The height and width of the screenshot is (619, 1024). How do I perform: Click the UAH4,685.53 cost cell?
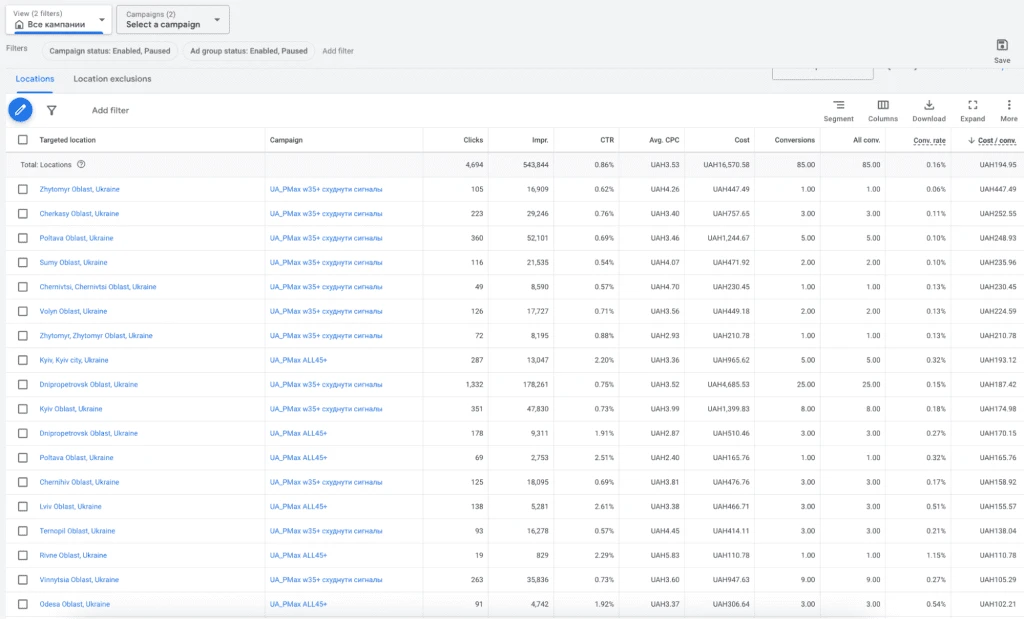(x=728, y=385)
